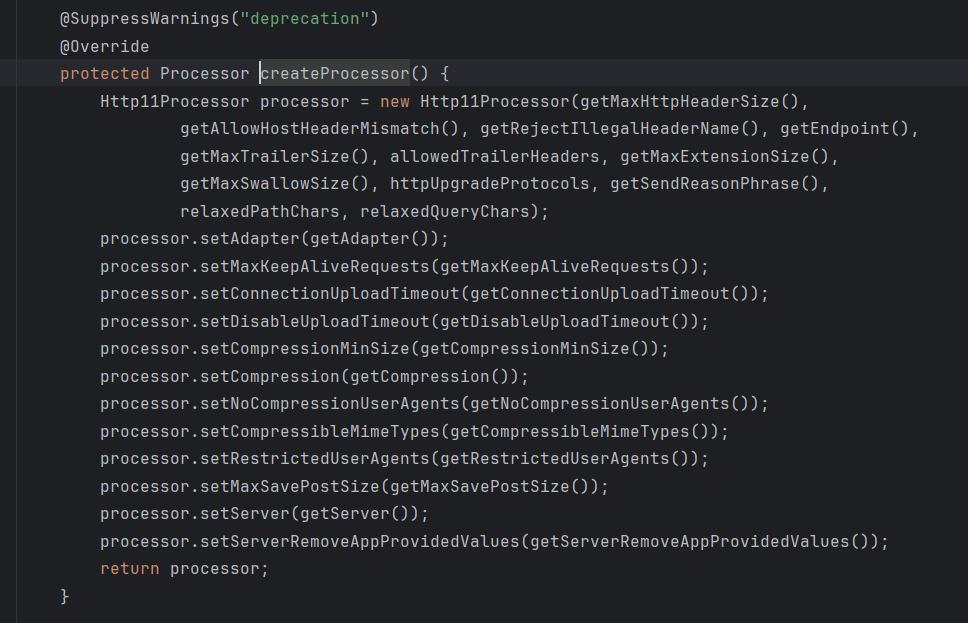
Task: Click the return keyword
Action: coord(129,568)
